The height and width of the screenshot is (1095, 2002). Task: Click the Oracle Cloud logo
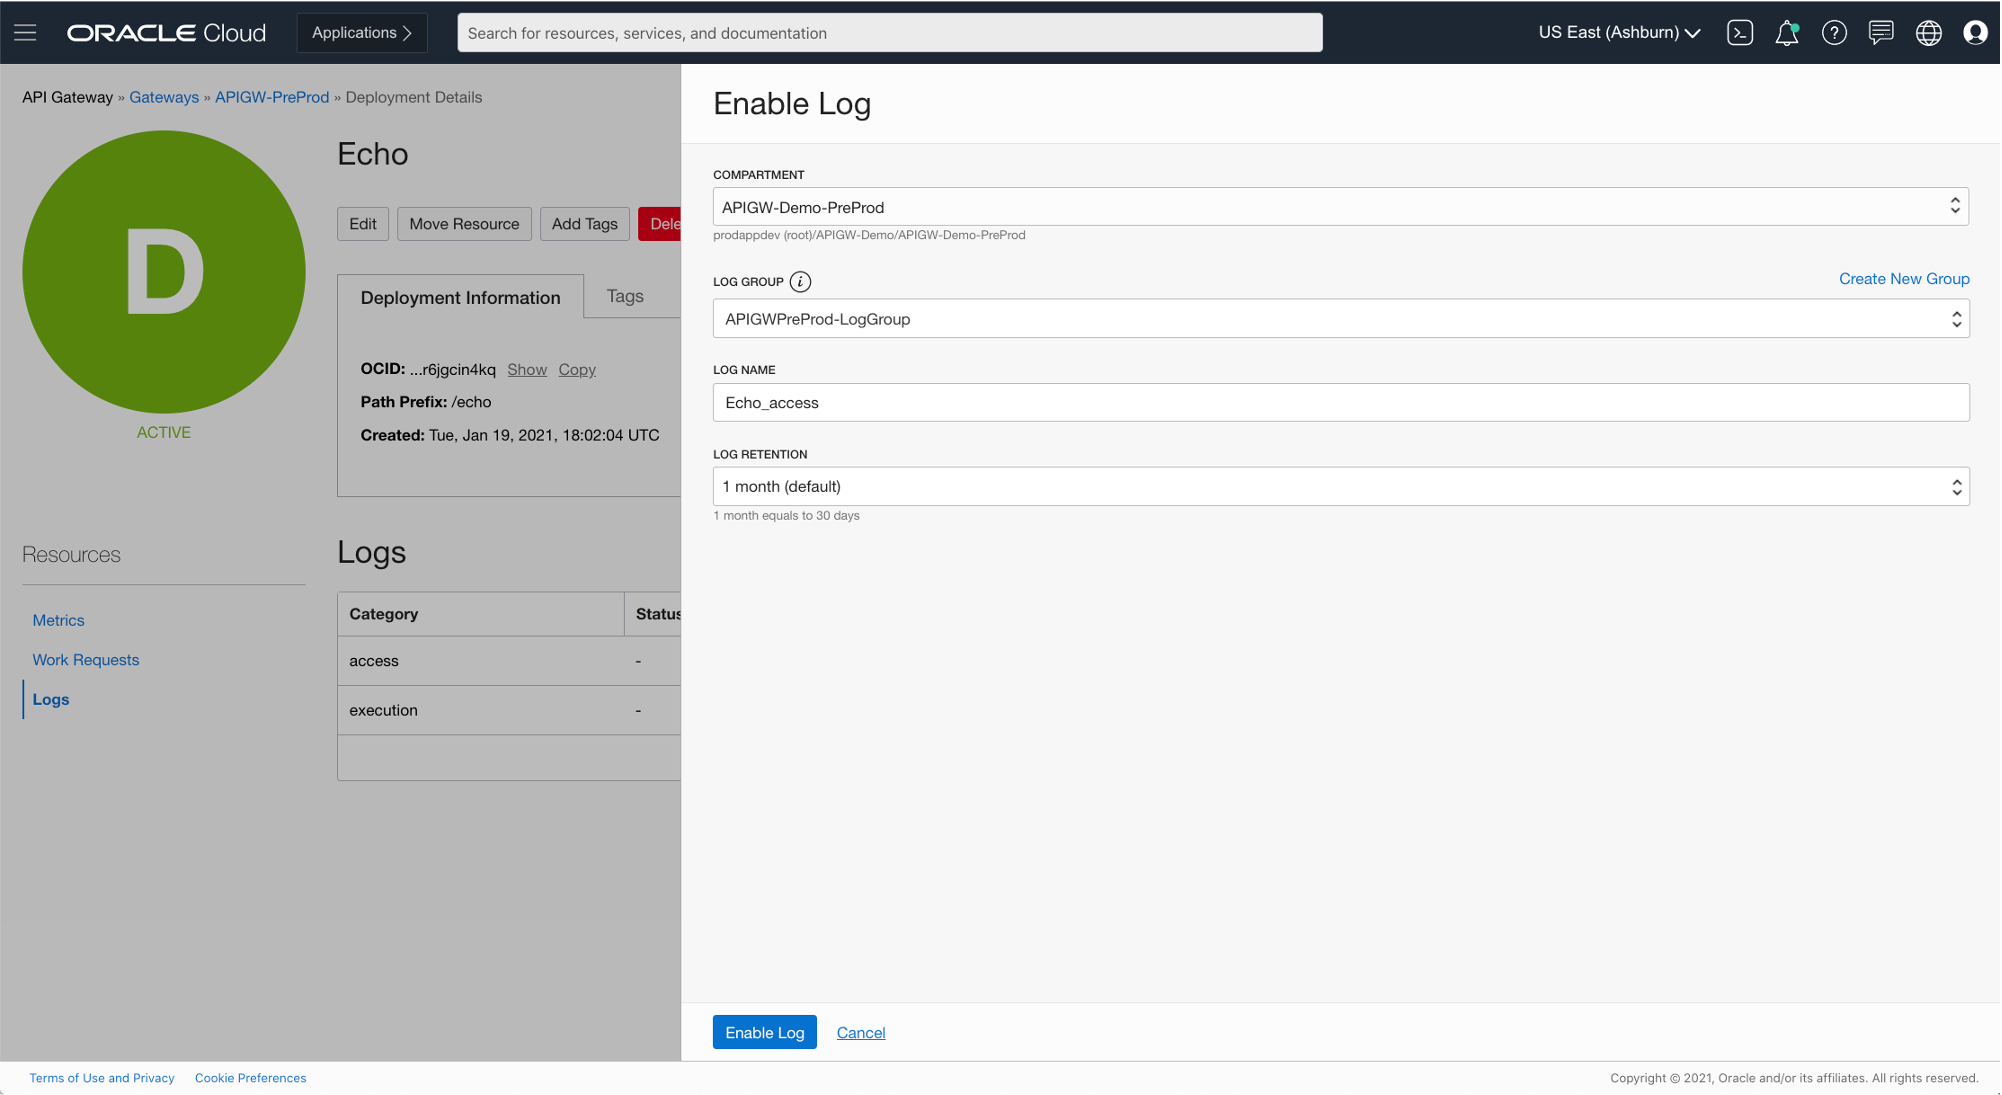[x=165, y=32]
